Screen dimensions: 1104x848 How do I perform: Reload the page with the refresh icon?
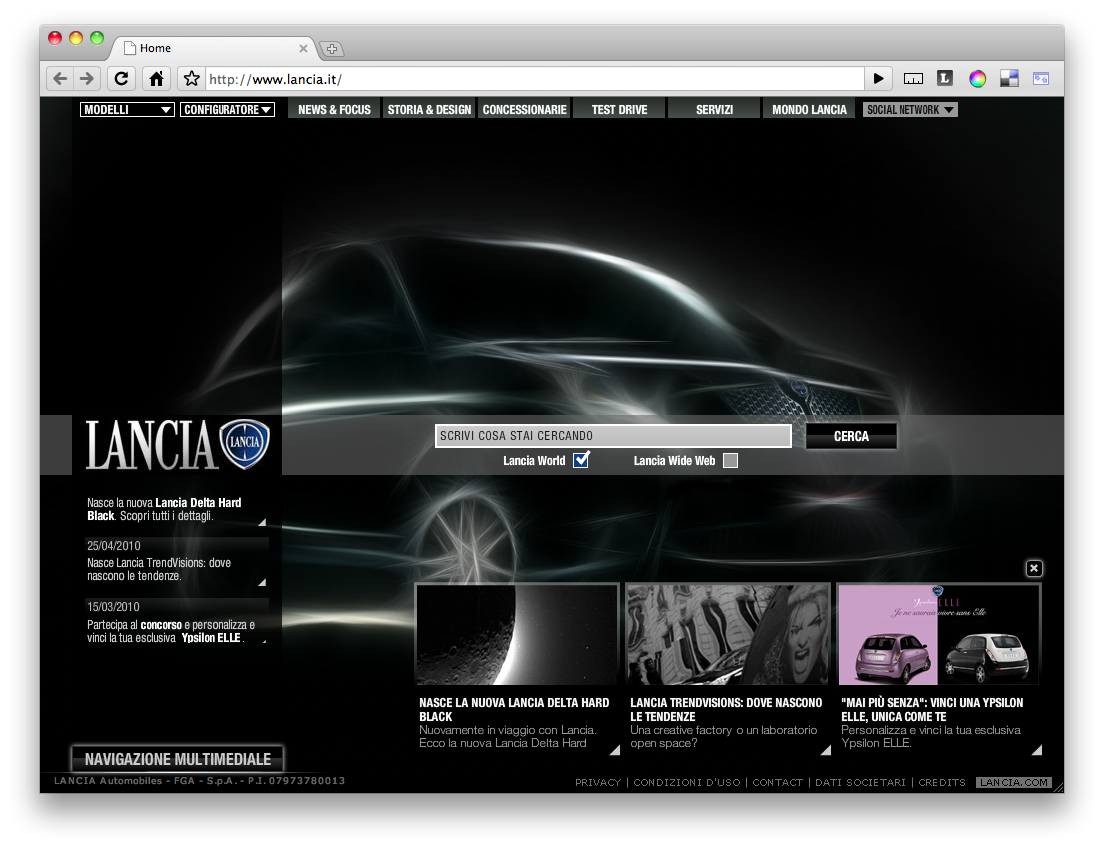121,79
